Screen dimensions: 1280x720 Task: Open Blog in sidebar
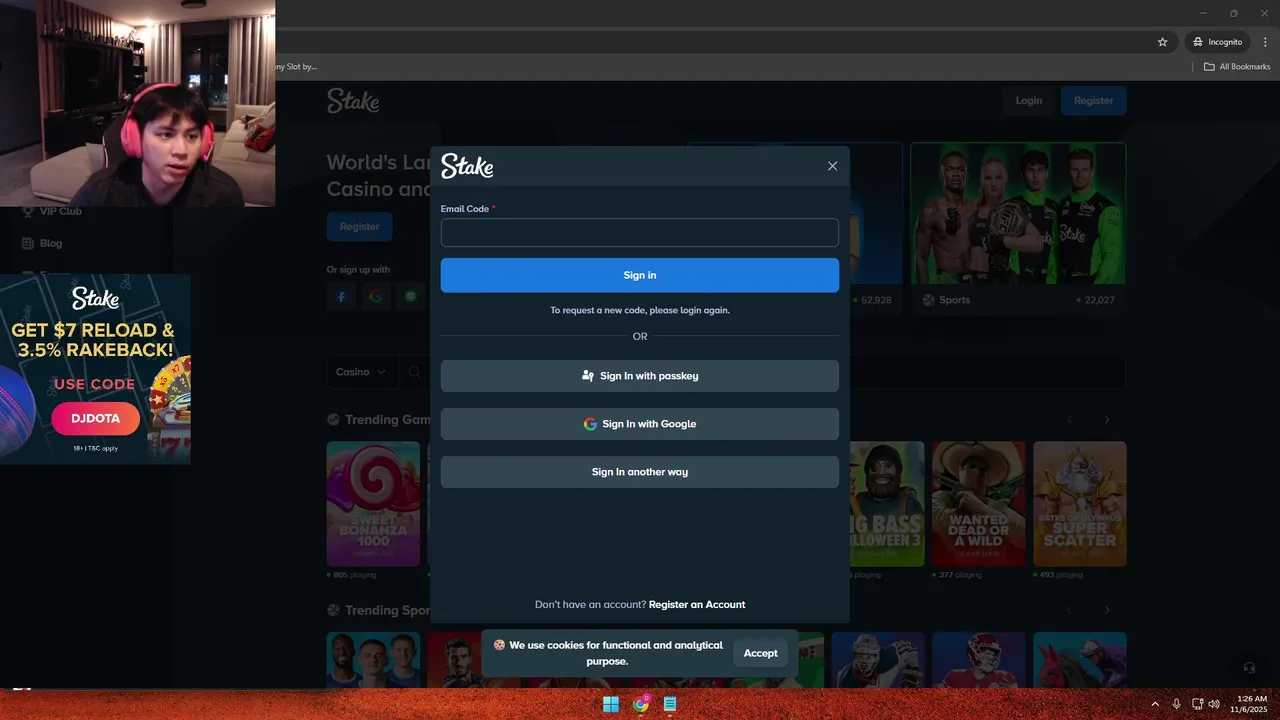42,243
